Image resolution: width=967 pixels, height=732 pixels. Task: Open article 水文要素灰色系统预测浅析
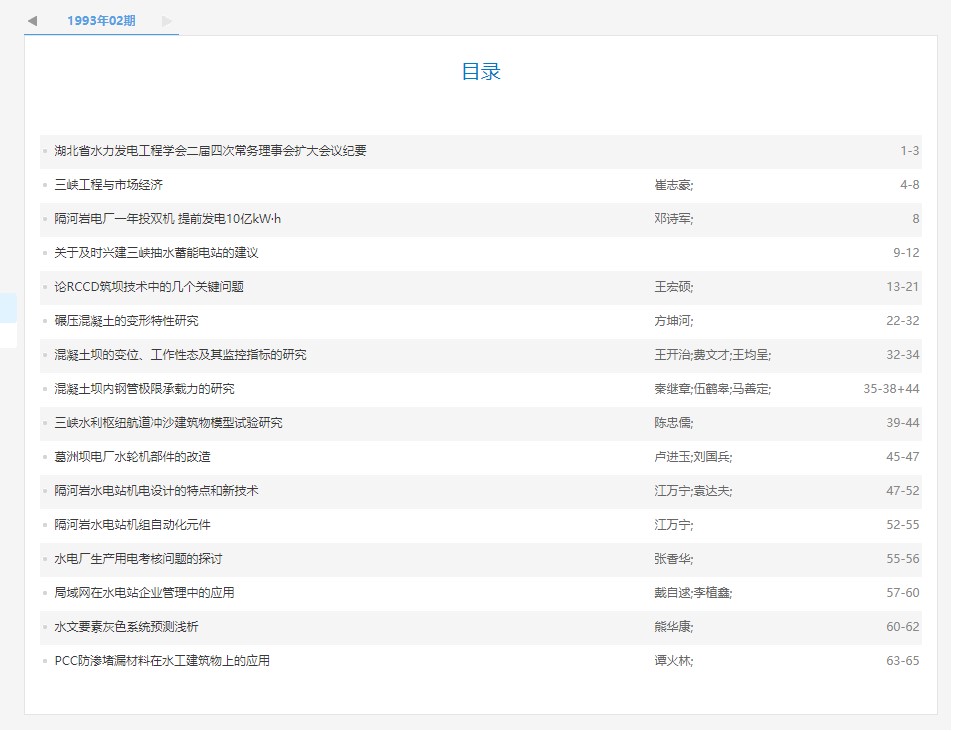[126, 627]
